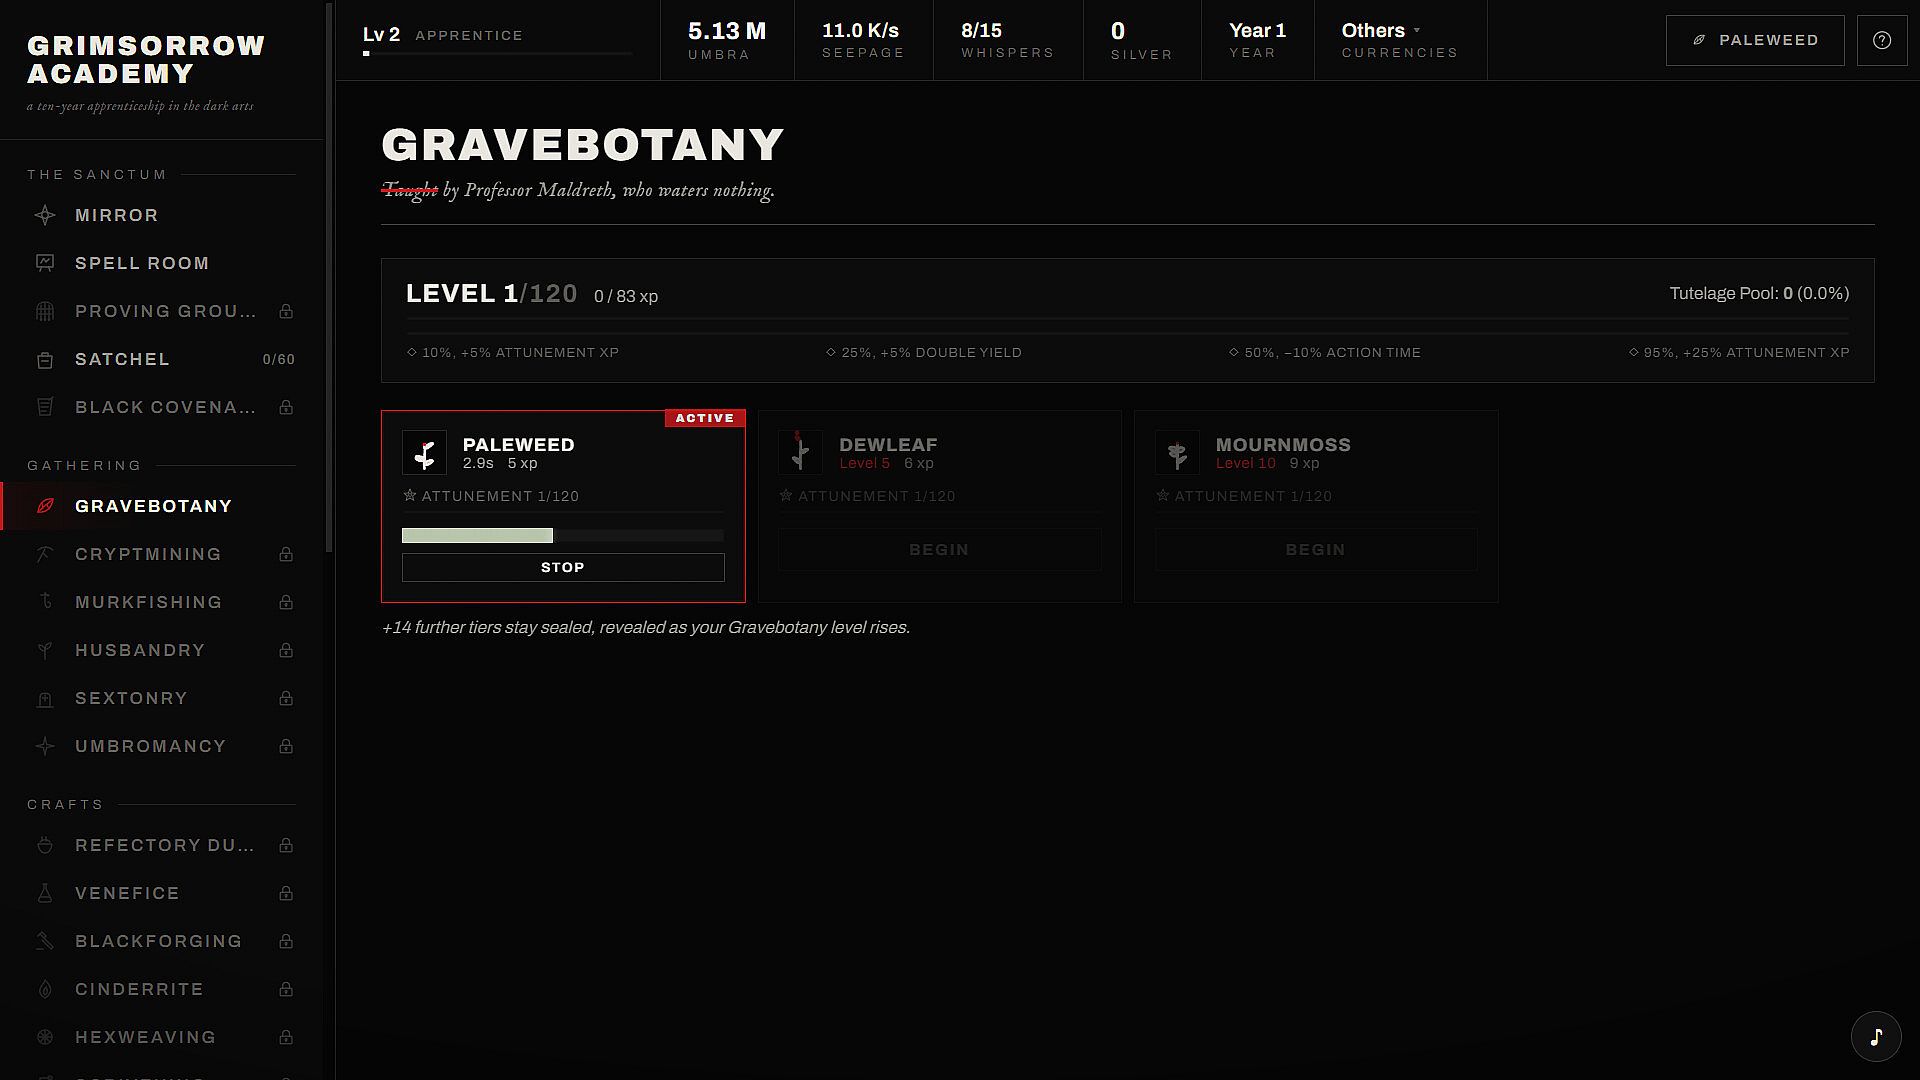Click the Hexweaving circular icon
Image resolution: width=1920 pixels, height=1080 pixels.
pos(45,1037)
